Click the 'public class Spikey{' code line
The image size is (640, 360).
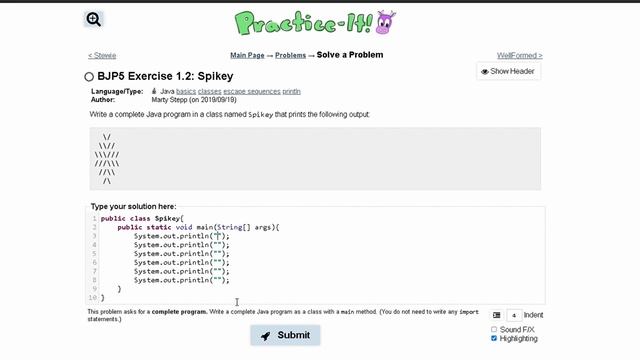coord(142,219)
